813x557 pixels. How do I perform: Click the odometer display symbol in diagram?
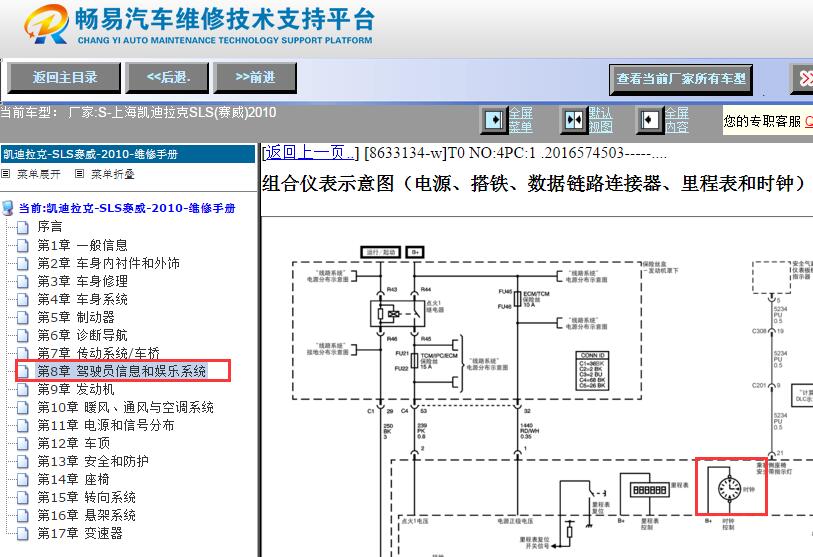(x=650, y=490)
